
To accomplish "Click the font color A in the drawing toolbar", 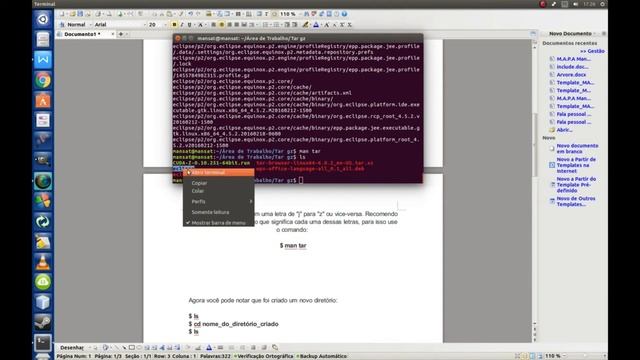I will (209, 348).
